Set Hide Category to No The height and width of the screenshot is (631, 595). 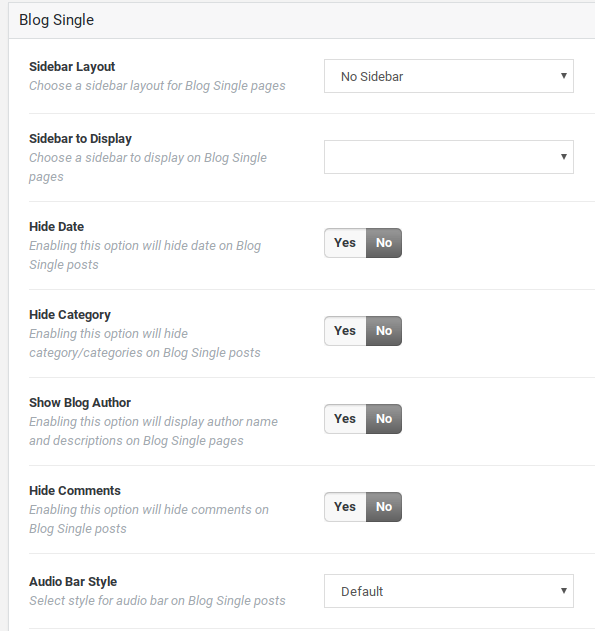tap(384, 331)
